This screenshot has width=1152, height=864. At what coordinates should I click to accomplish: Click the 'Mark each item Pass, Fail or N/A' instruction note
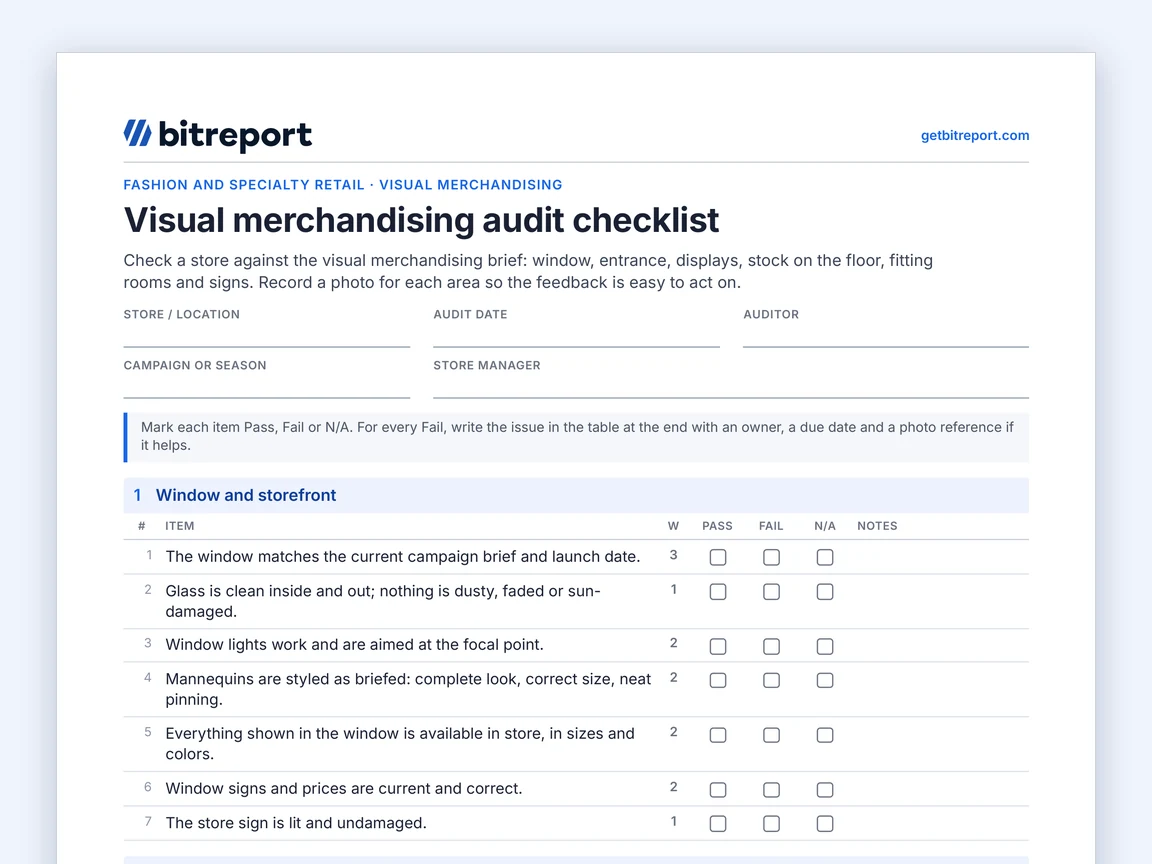coord(576,436)
